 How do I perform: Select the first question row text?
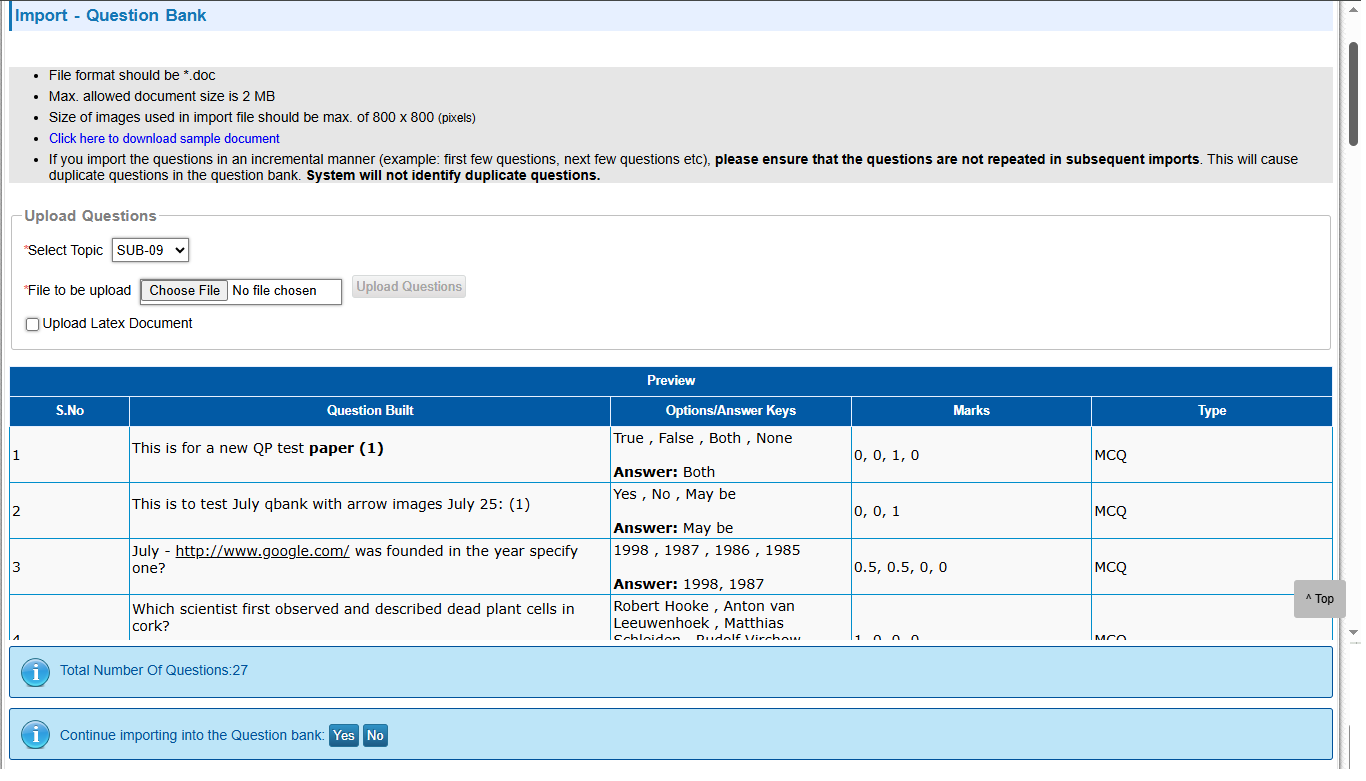tap(257, 449)
